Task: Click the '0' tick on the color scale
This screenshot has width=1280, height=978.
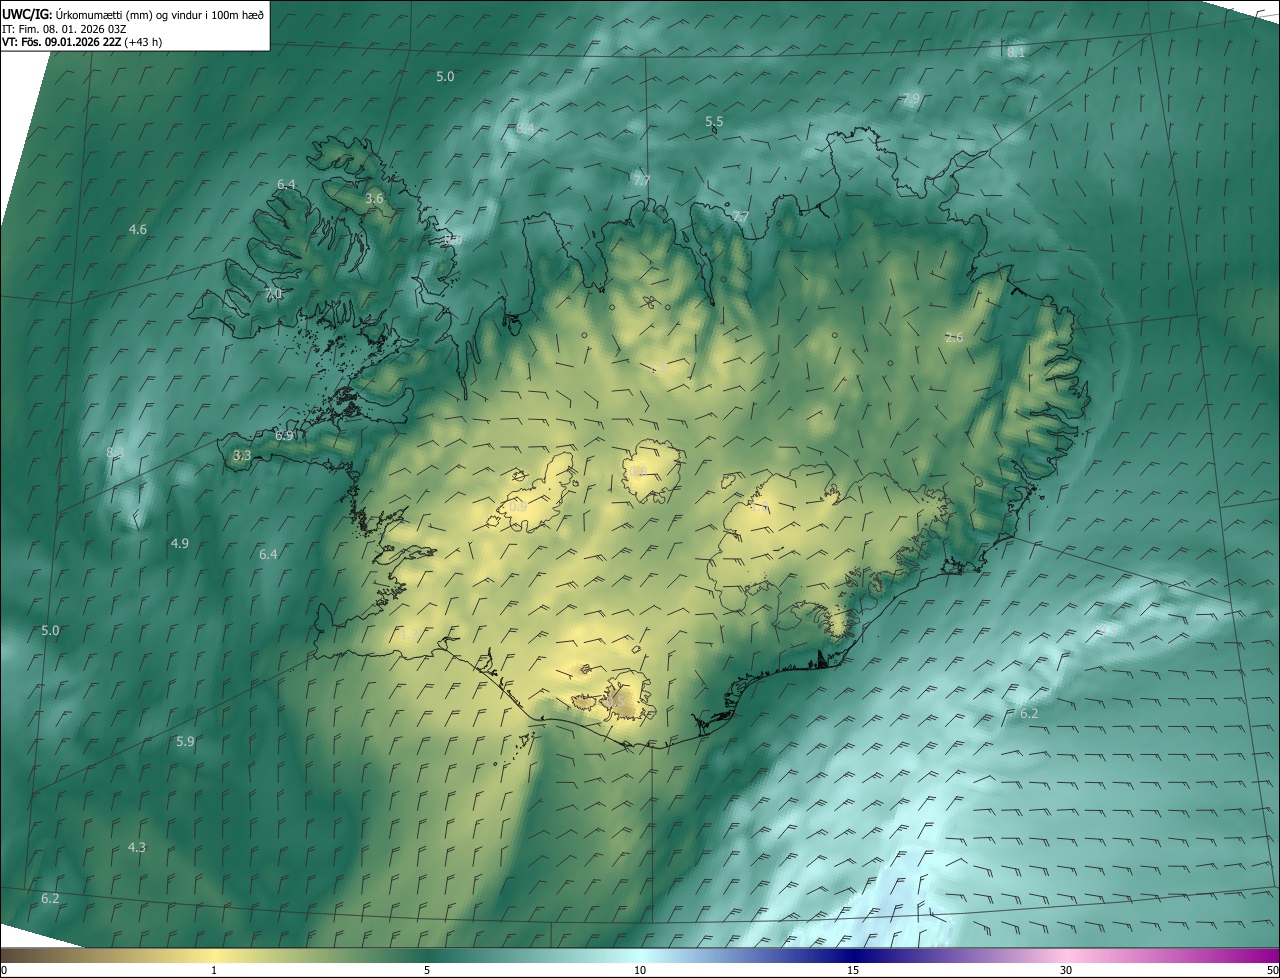Action: [4, 970]
